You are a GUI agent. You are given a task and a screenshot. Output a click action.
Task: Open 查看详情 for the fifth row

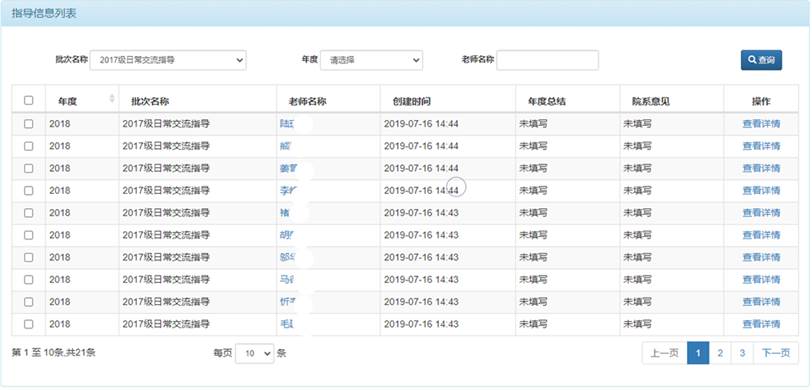(761, 213)
